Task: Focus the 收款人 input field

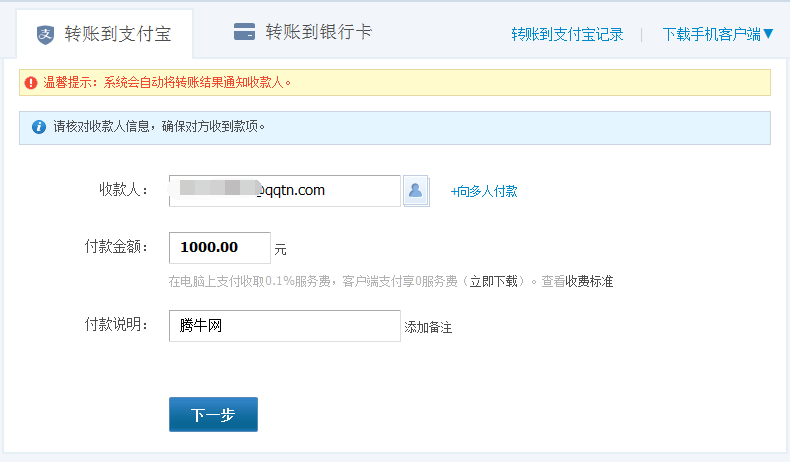Action: click(285, 191)
